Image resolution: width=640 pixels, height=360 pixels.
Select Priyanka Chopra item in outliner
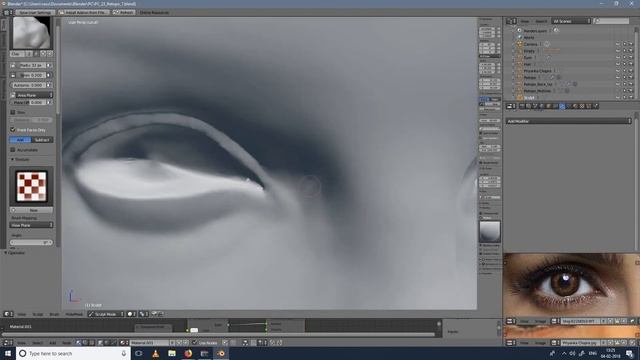point(537,71)
